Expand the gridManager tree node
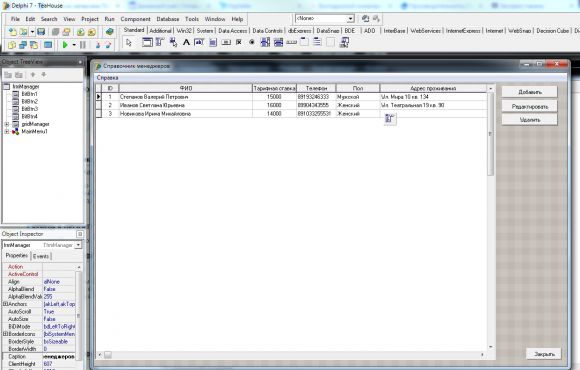The height and width of the screenshot is (370, 580). pos(7,124)
